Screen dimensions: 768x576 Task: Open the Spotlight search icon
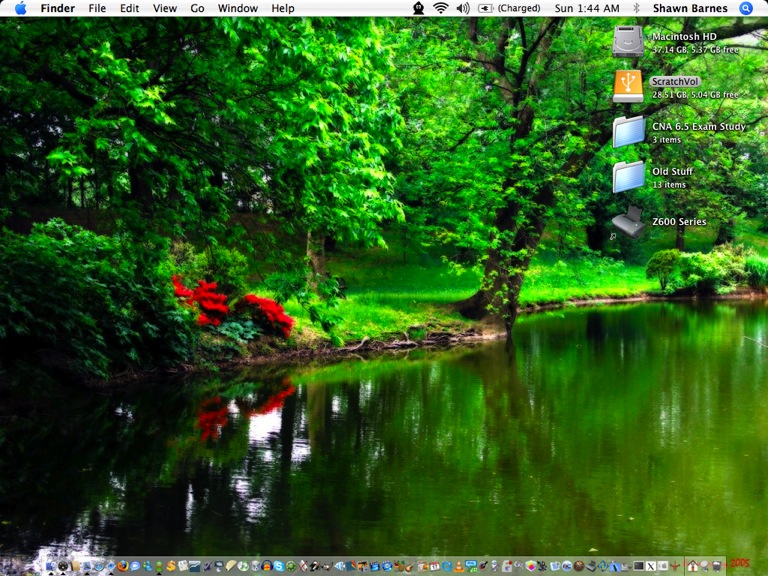tap(746, 8)
